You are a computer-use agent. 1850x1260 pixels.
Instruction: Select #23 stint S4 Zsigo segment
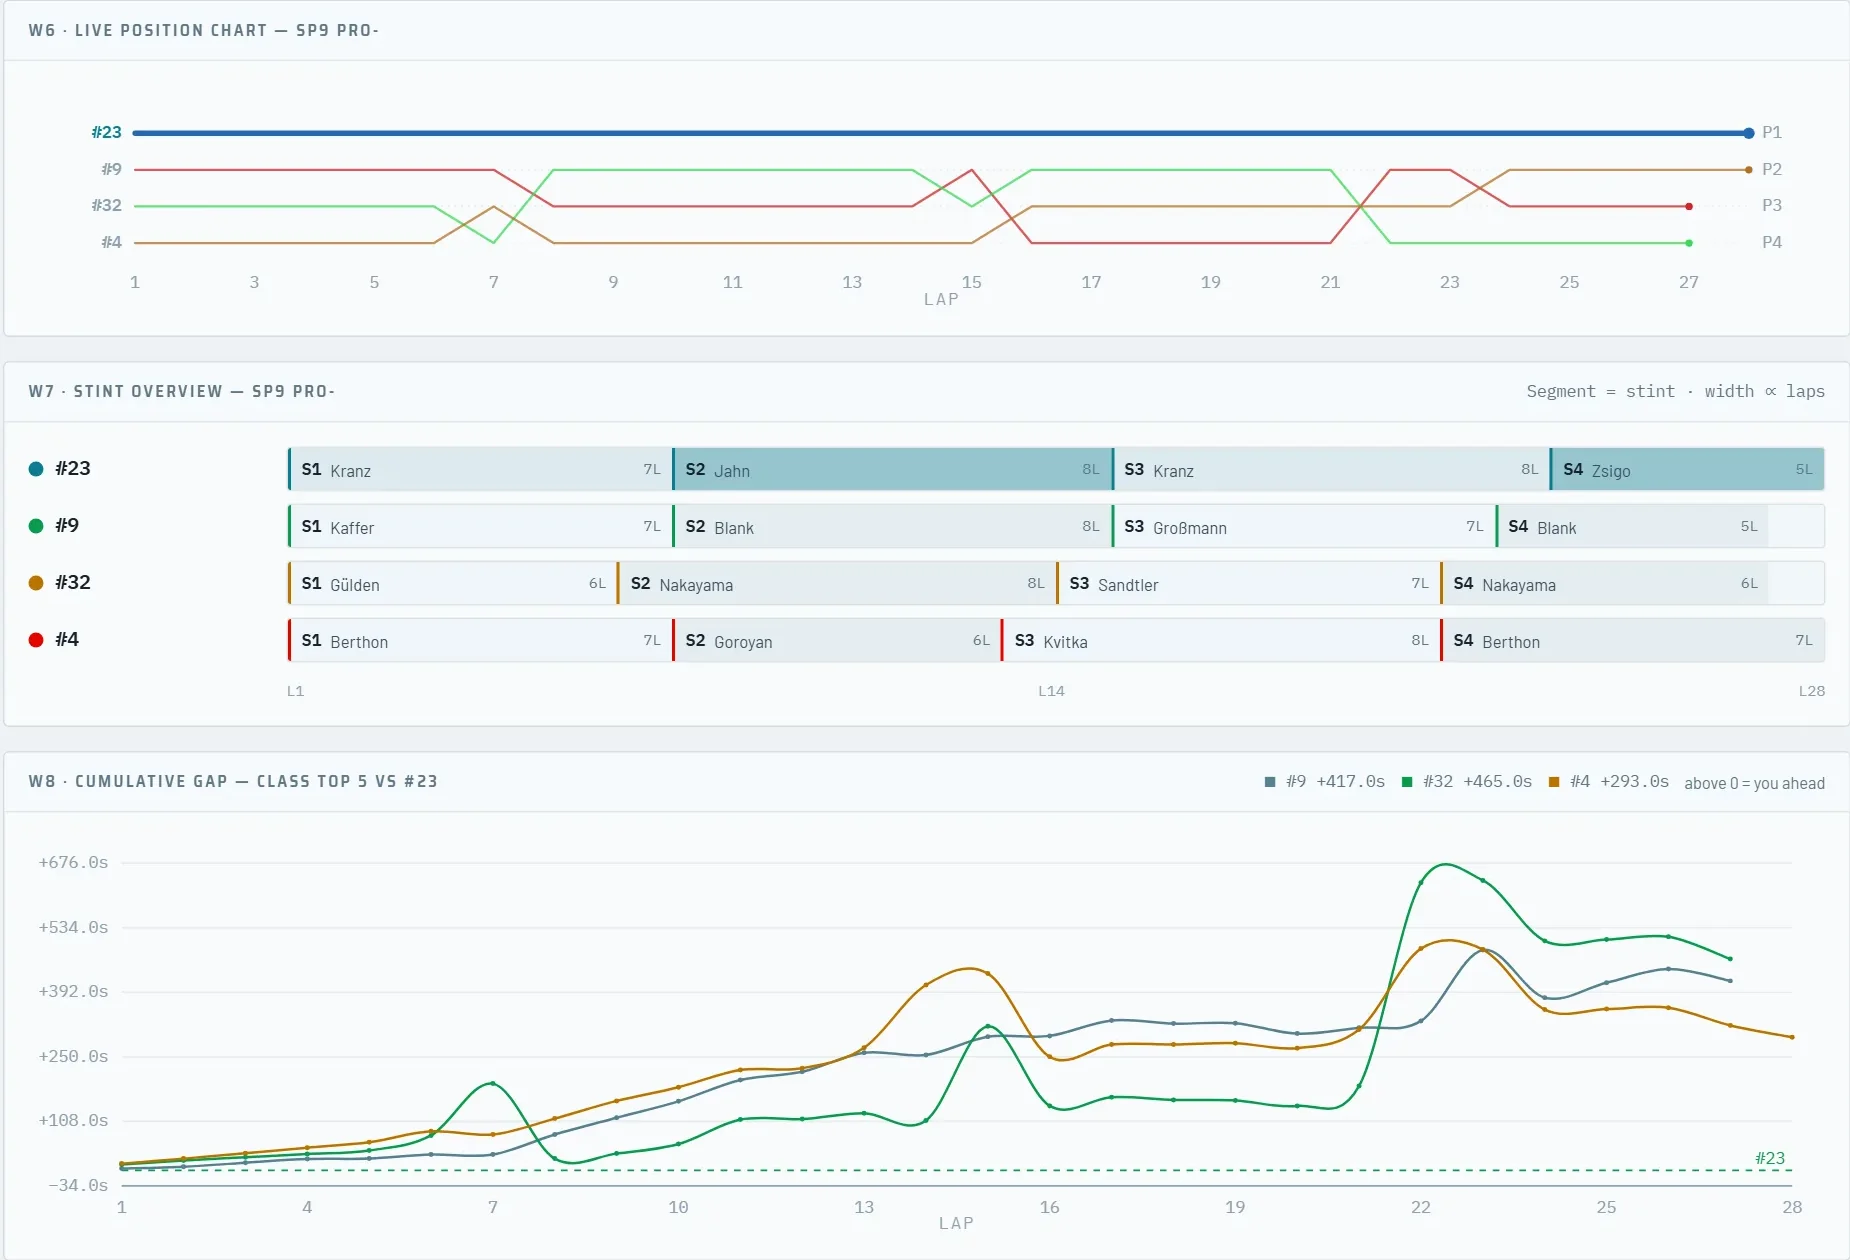[1687, 470]
